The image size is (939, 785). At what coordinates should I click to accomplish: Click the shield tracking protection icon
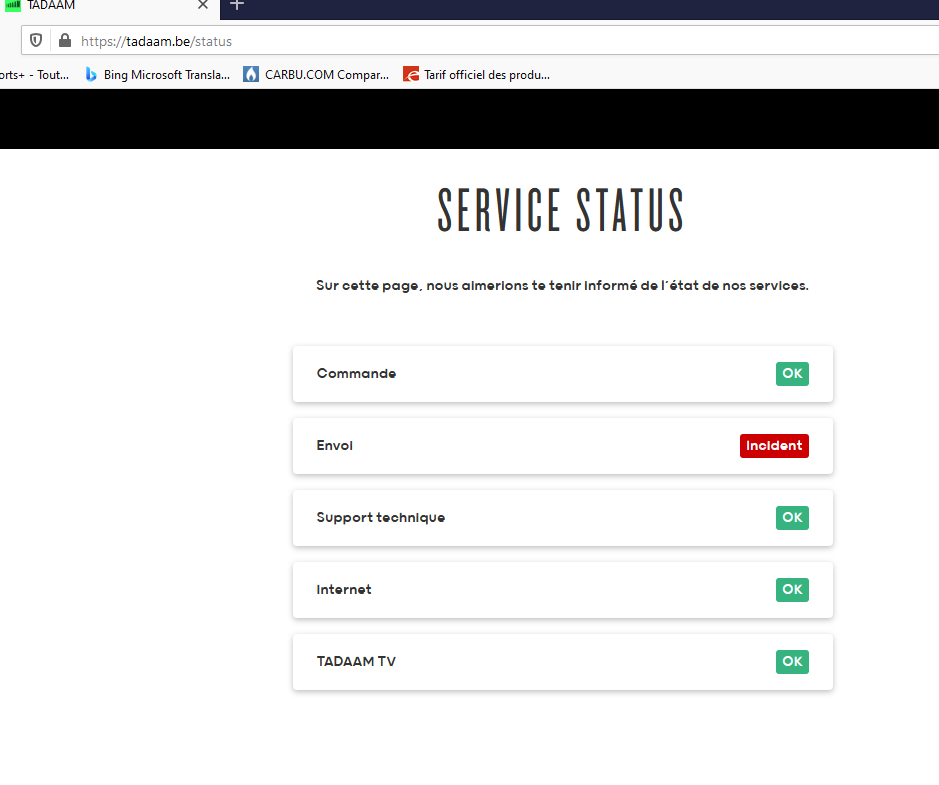pos(36,41)
